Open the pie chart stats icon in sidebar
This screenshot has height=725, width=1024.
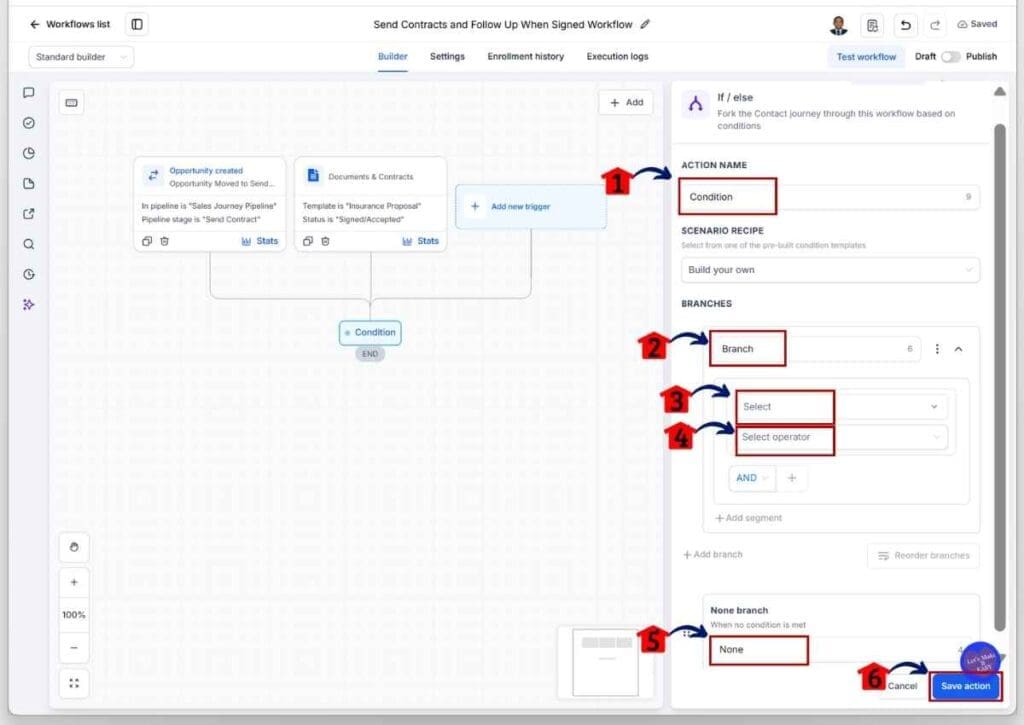[x=29, y=153]
